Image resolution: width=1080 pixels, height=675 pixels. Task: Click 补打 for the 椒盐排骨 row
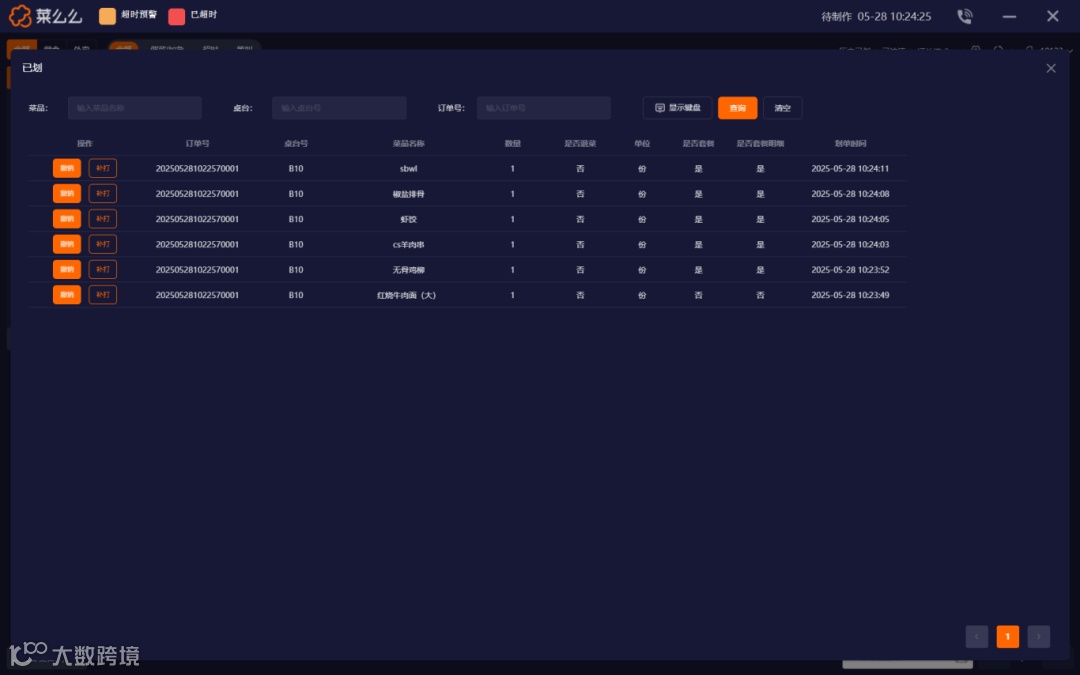pyautogui.click(x=103, y=194)
